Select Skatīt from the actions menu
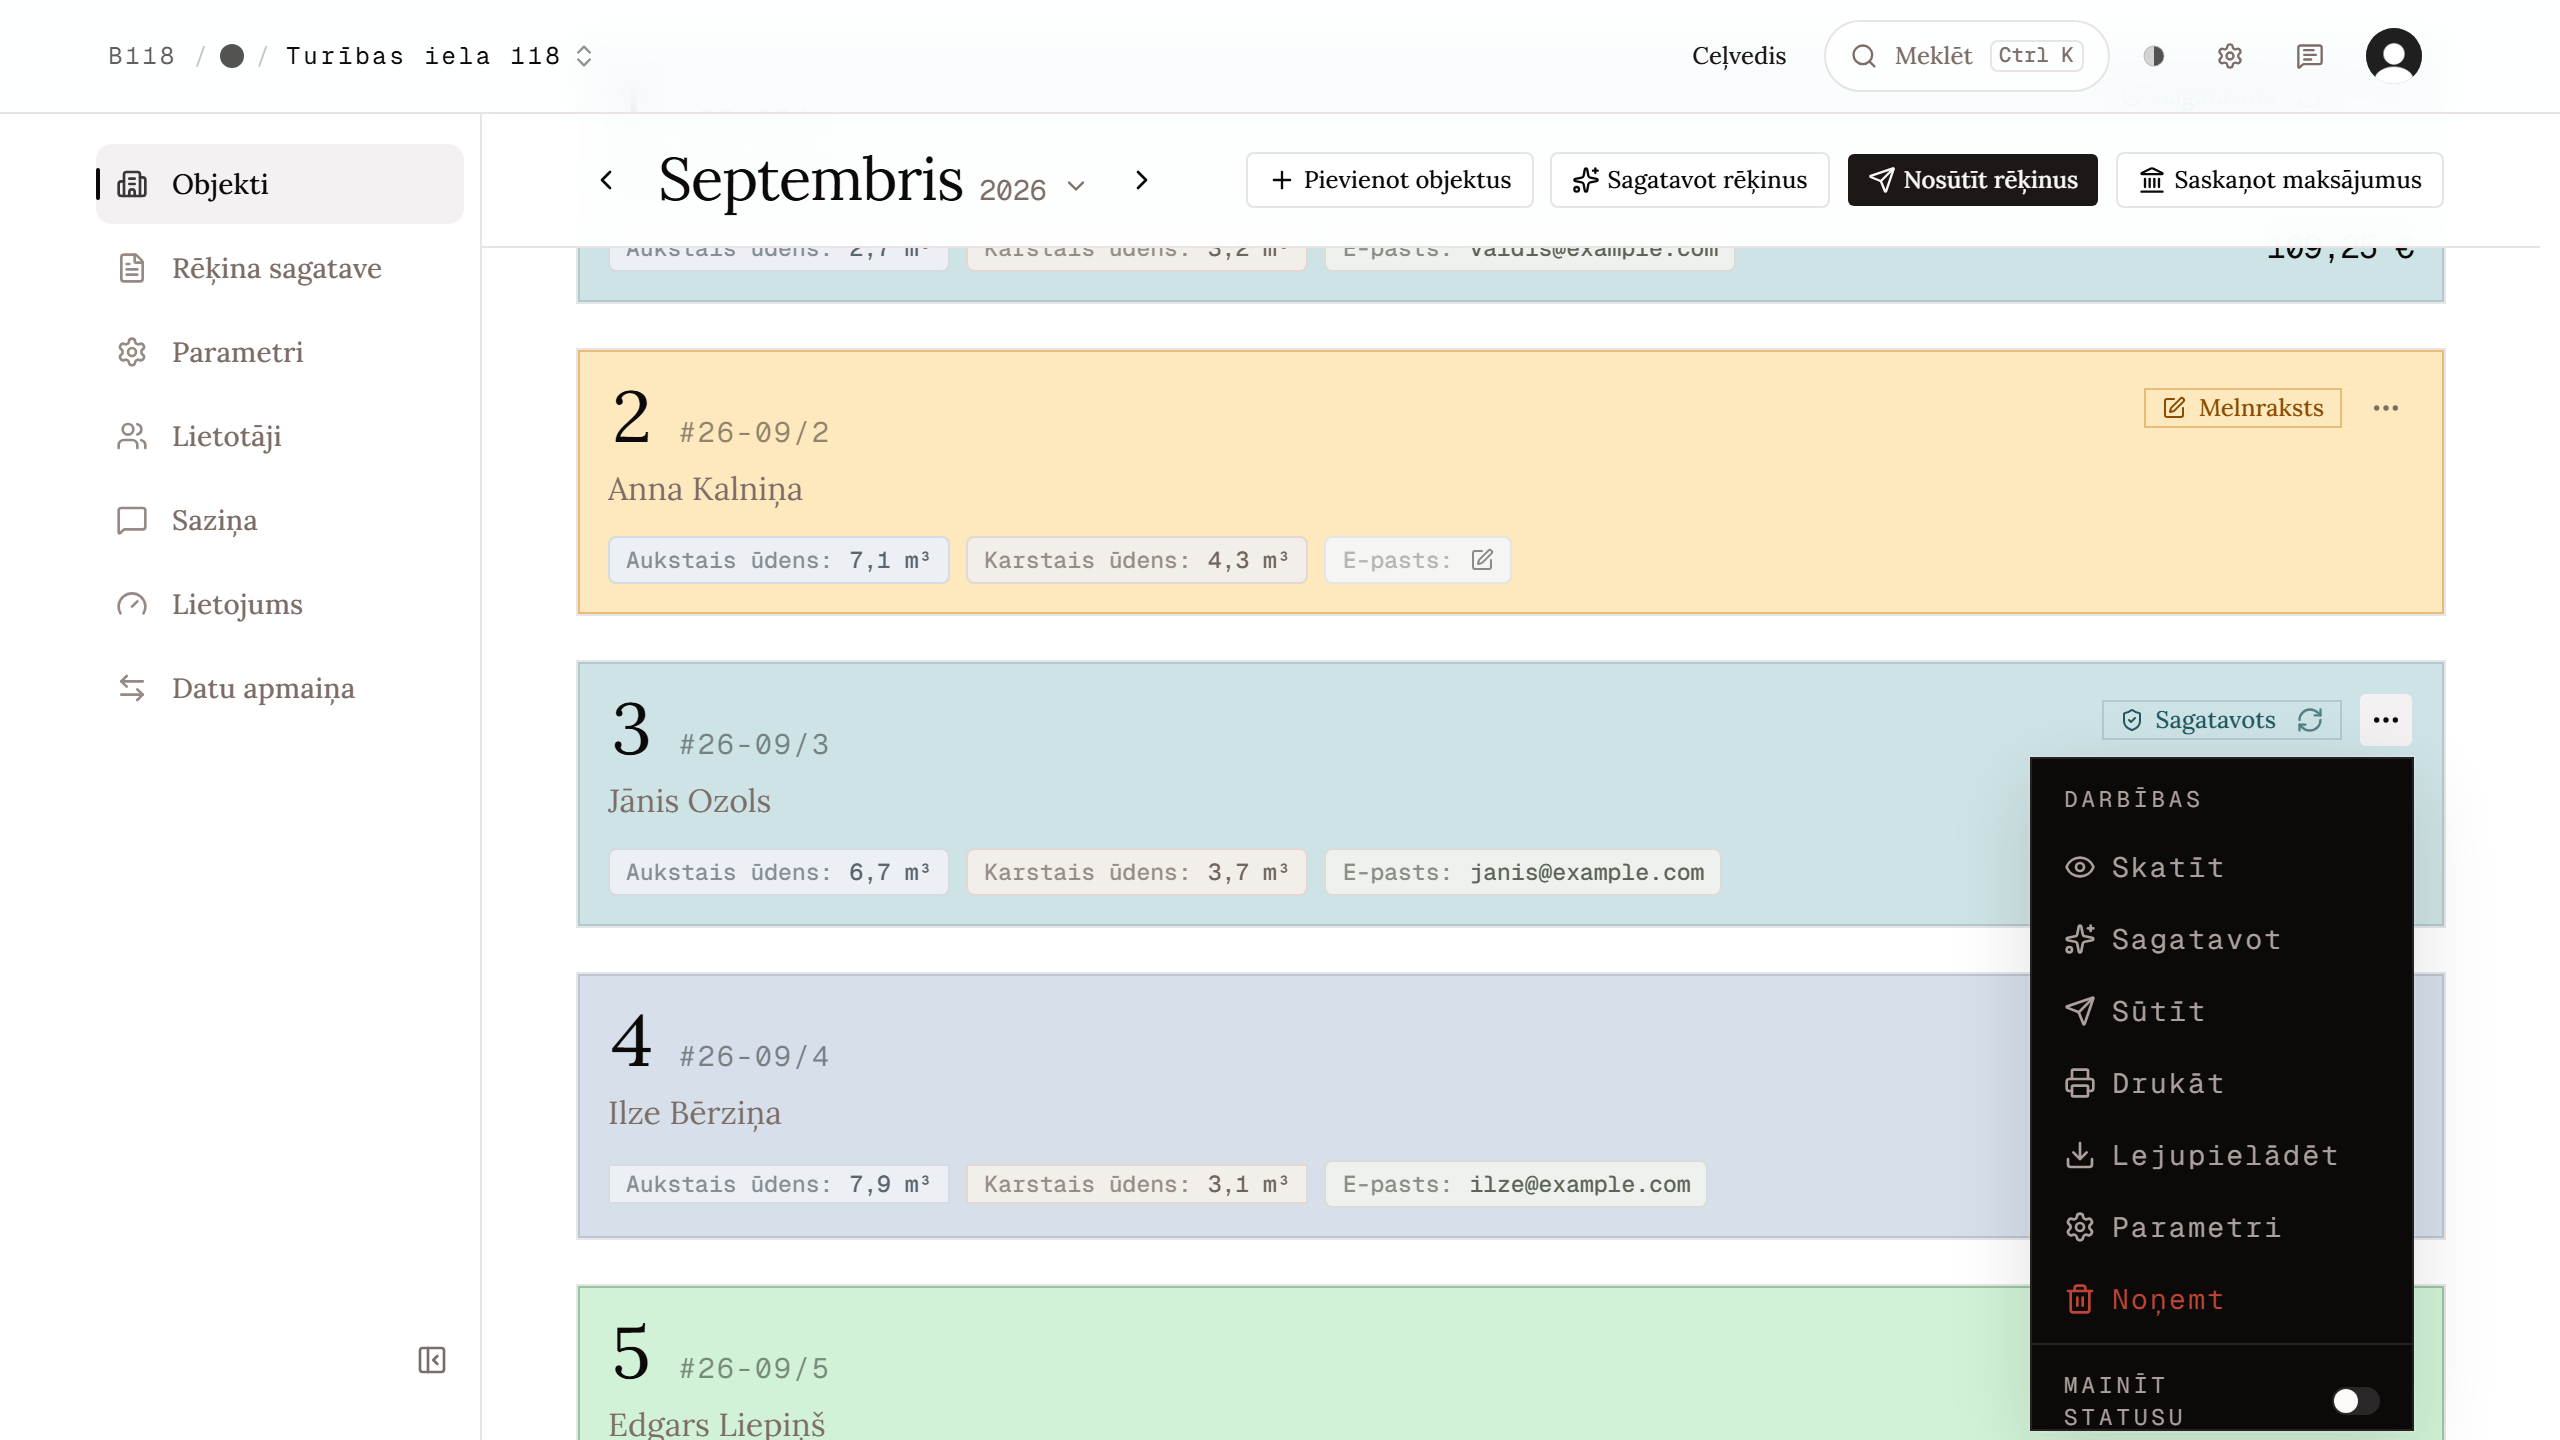Viewport: 2560px width, 1440px height. coord(2222,868)
